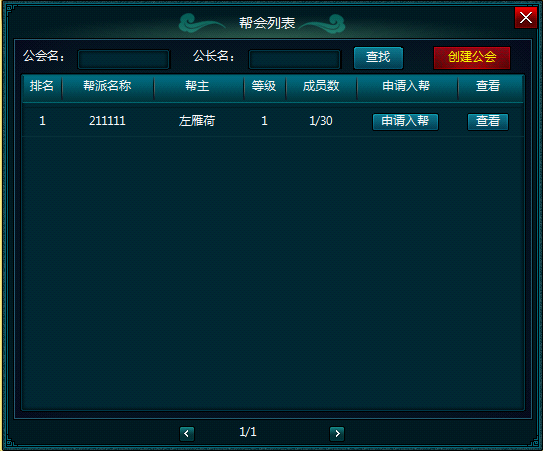Click the 申请入帮 column header
Viewport: 544px width, 452px height.
407,86
